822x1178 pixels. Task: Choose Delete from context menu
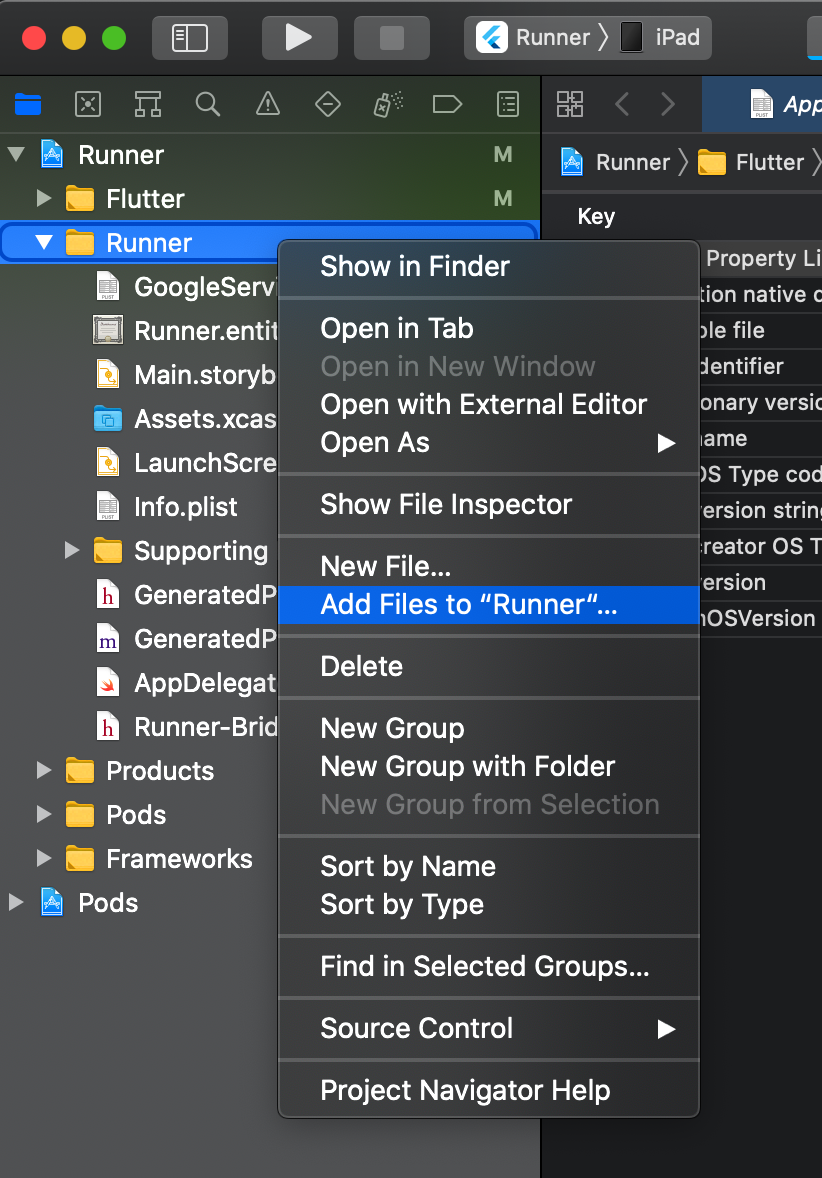coord(488,666)
